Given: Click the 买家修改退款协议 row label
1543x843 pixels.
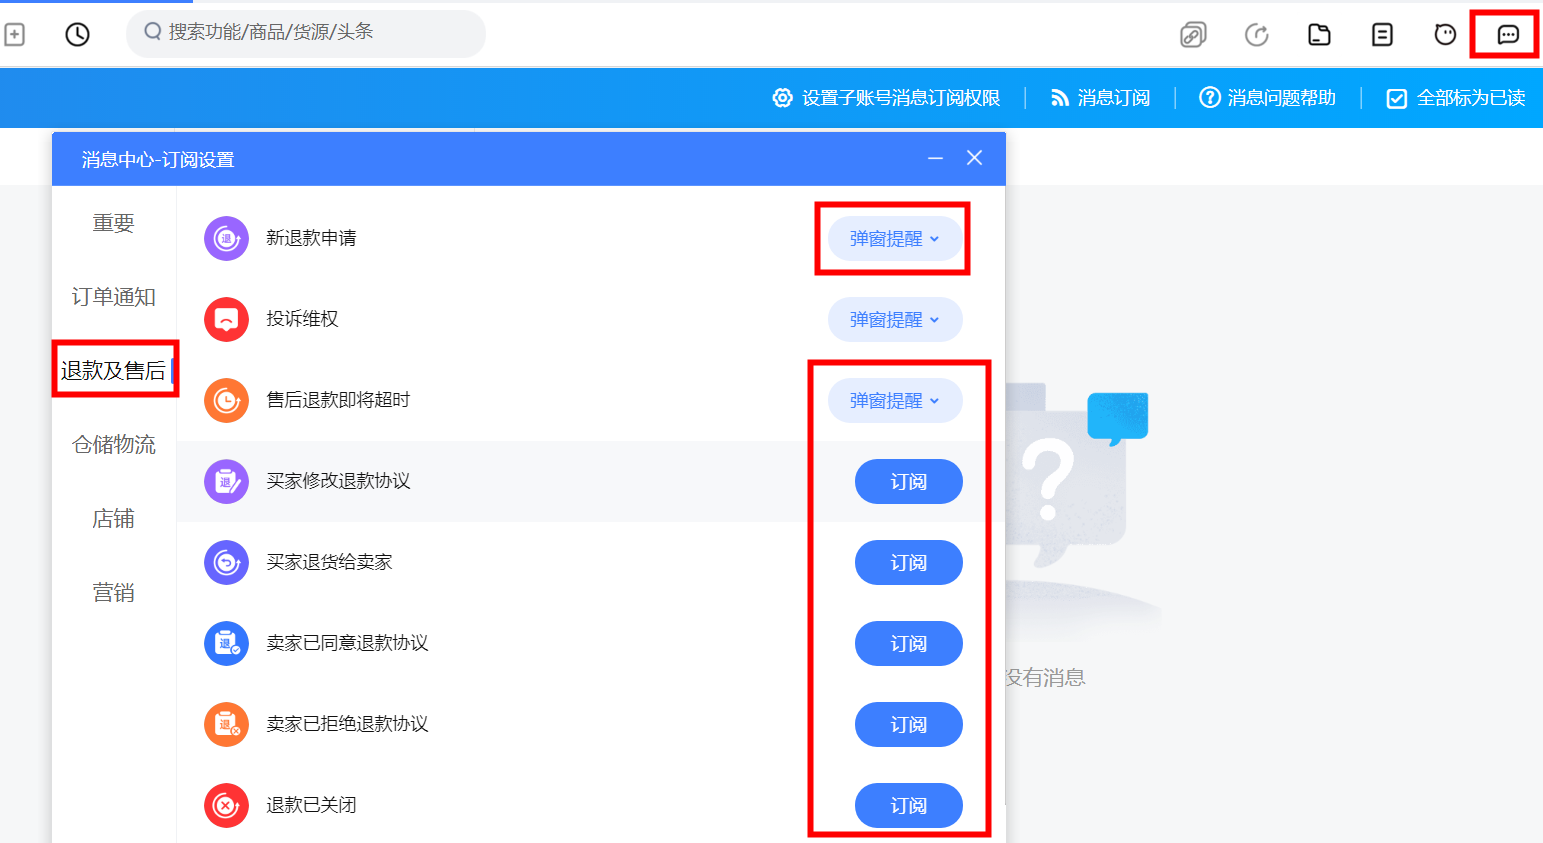Looking at the screenshot, I should [x=338, y=481].
